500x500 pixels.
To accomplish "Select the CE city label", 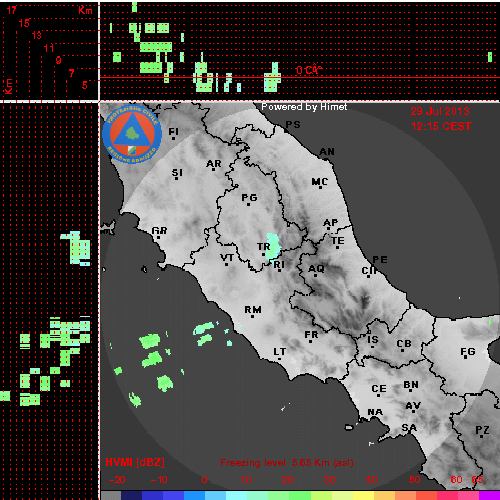I will 379,389.
